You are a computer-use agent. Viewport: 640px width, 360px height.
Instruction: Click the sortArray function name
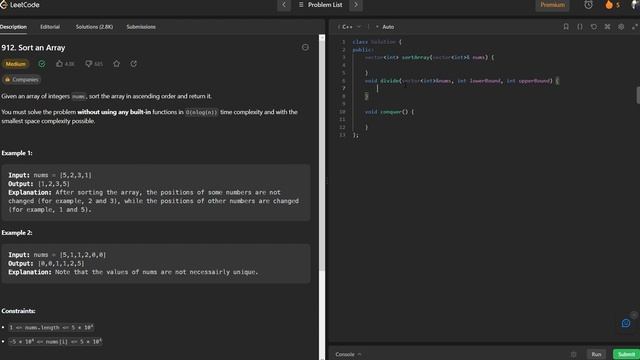[x=415, y=58]
